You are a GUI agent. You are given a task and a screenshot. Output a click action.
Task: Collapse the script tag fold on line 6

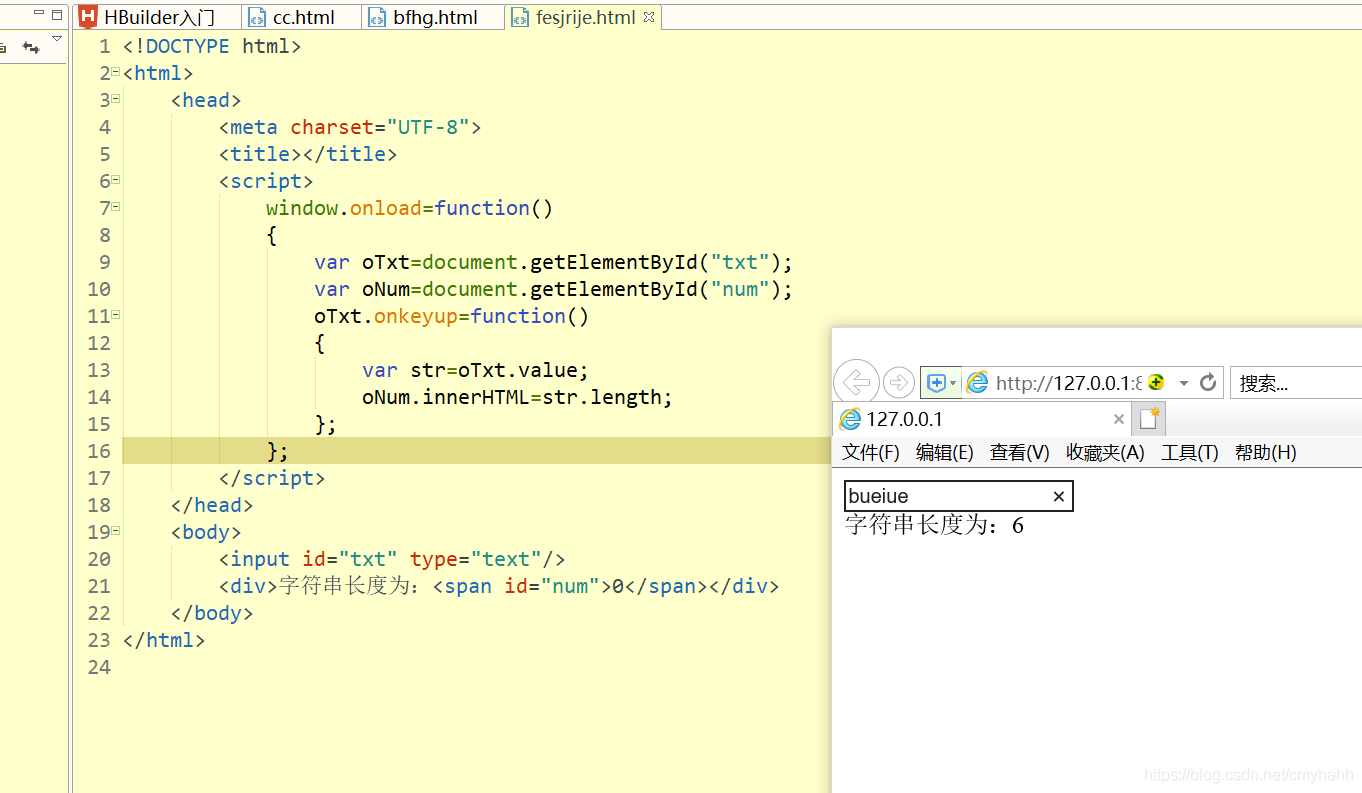[116, 180]
